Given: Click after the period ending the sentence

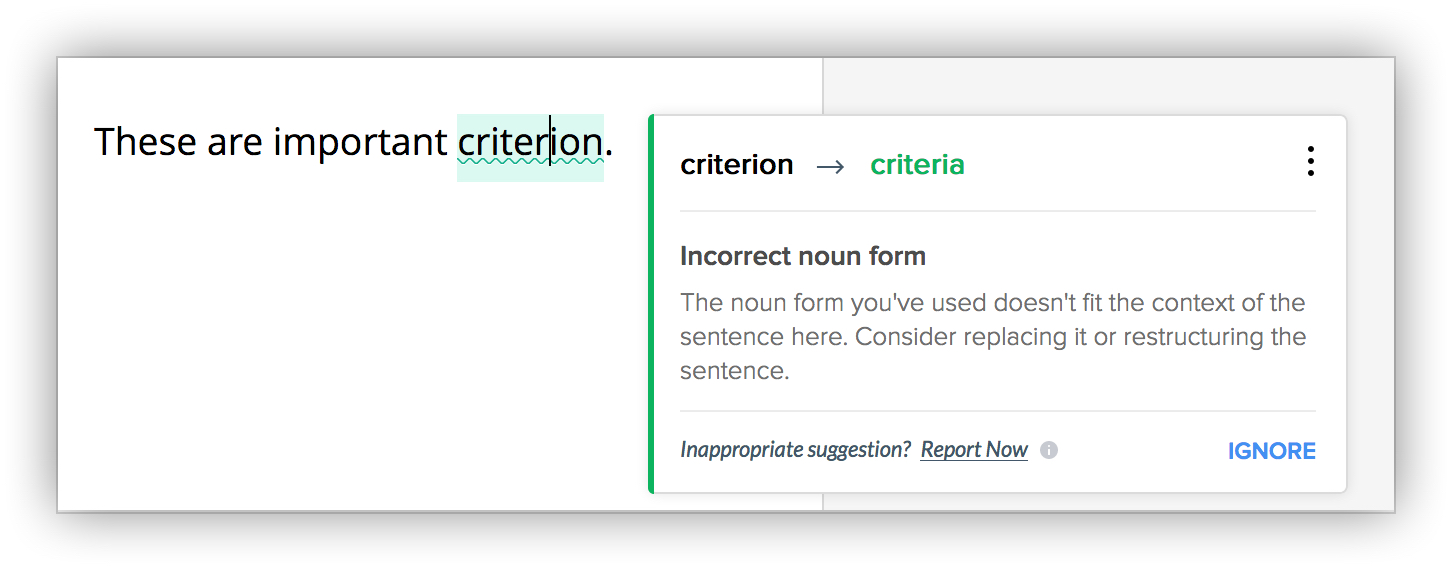Looking at the screenshot, I should [615, 142].
